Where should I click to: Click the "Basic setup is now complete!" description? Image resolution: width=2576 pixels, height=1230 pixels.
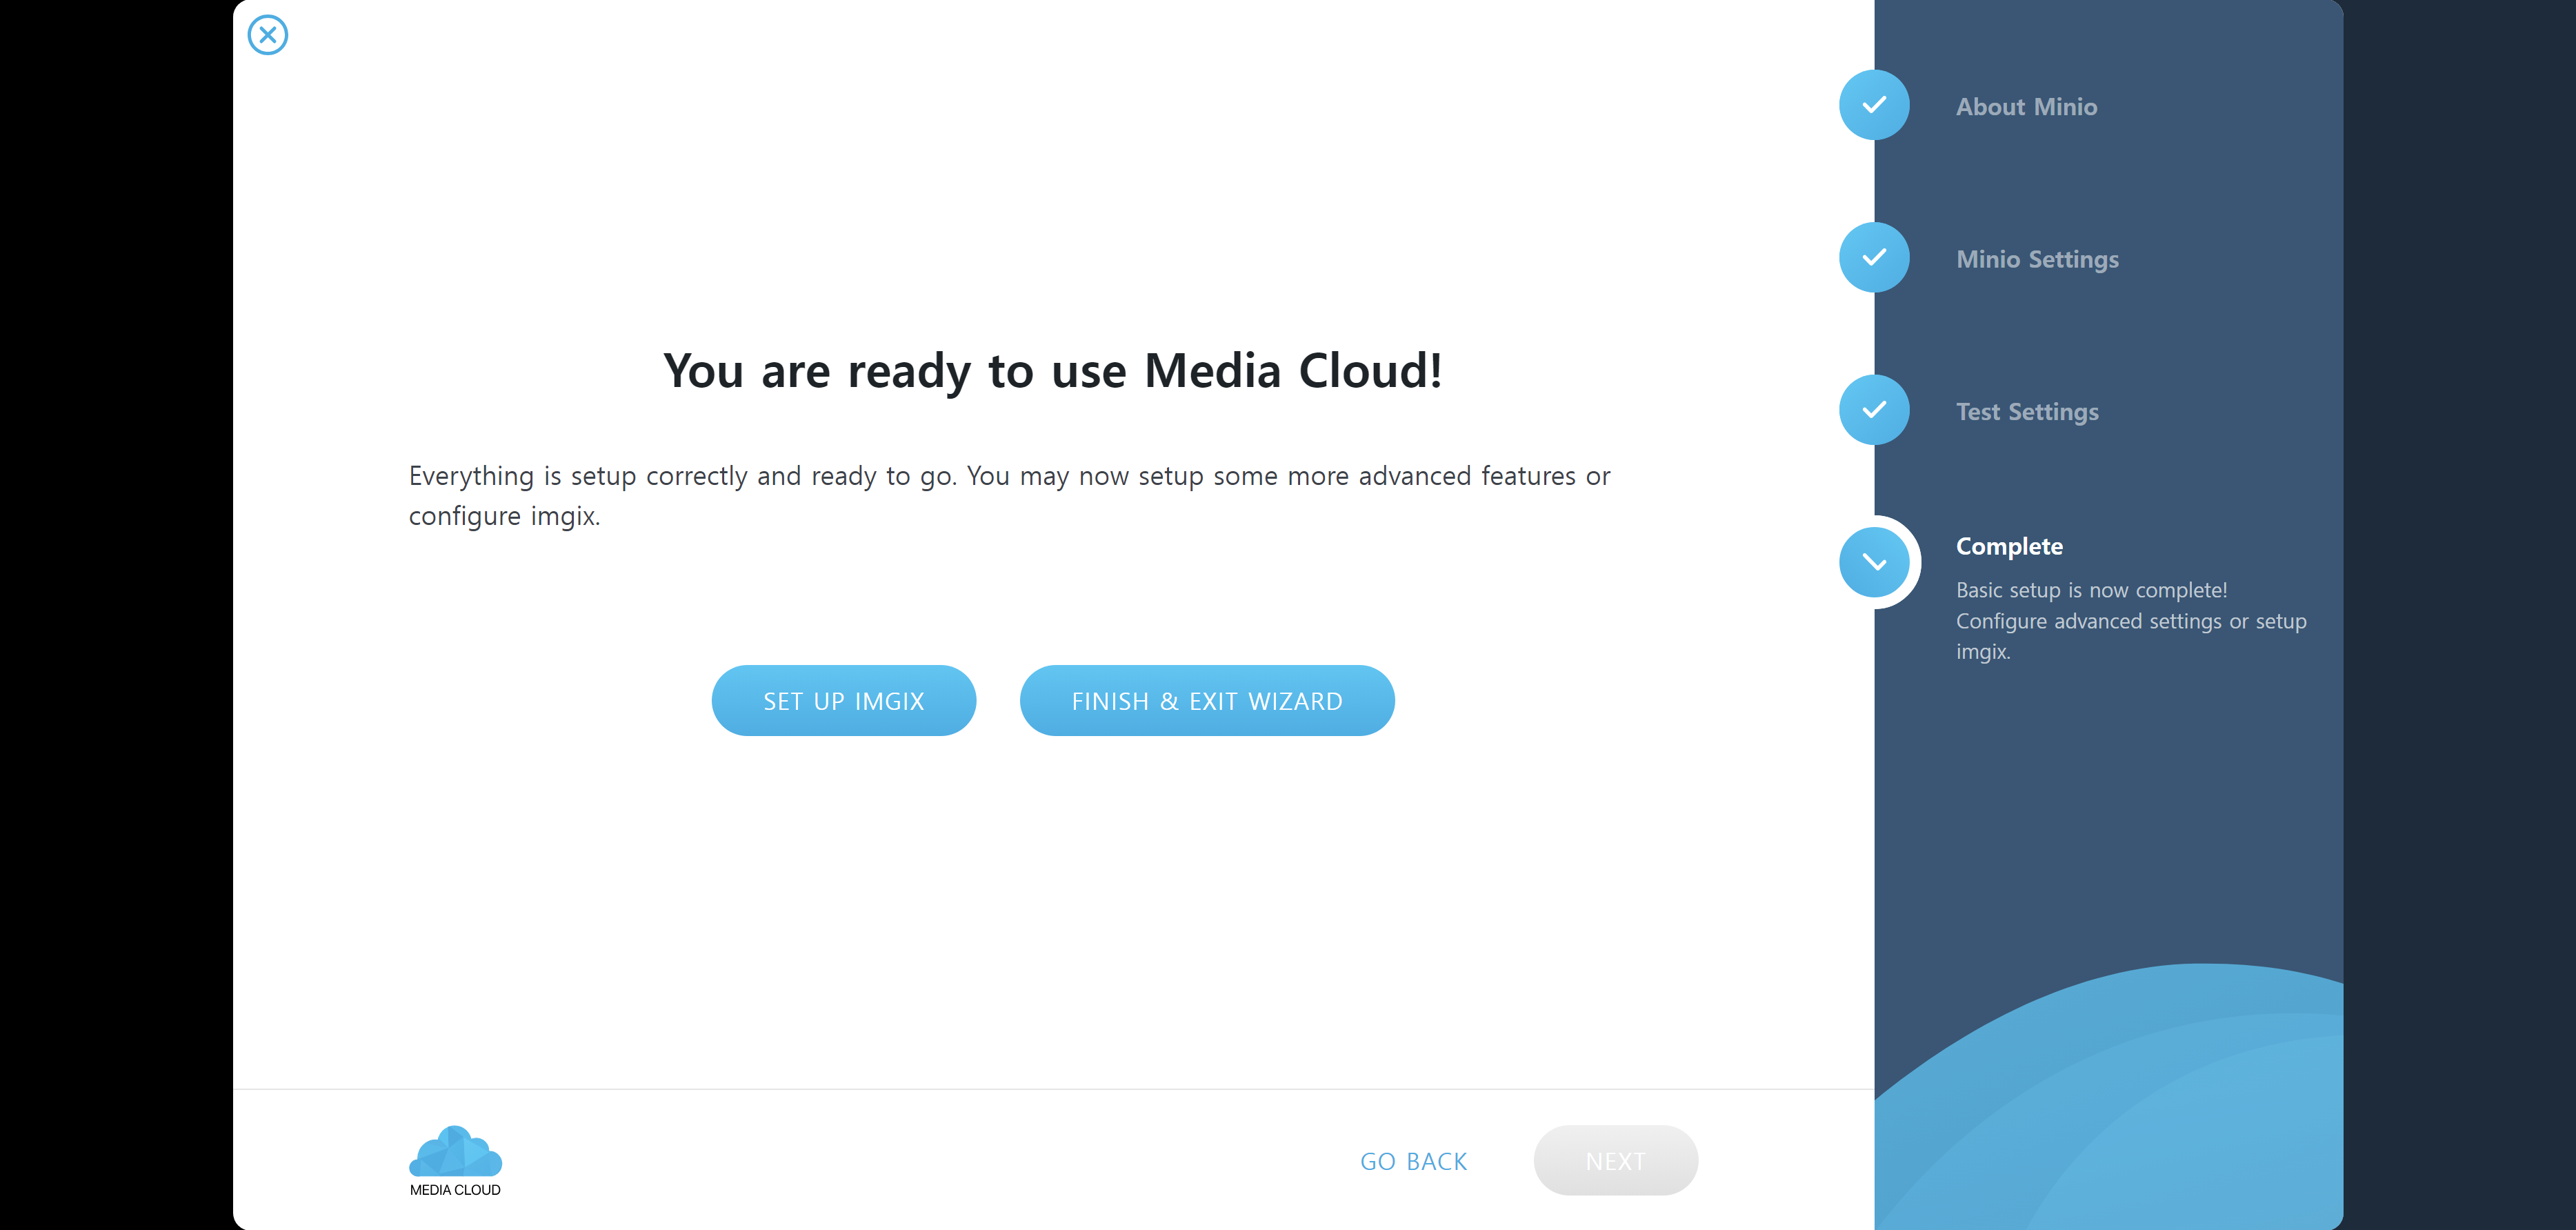(x=2091, y=590)
